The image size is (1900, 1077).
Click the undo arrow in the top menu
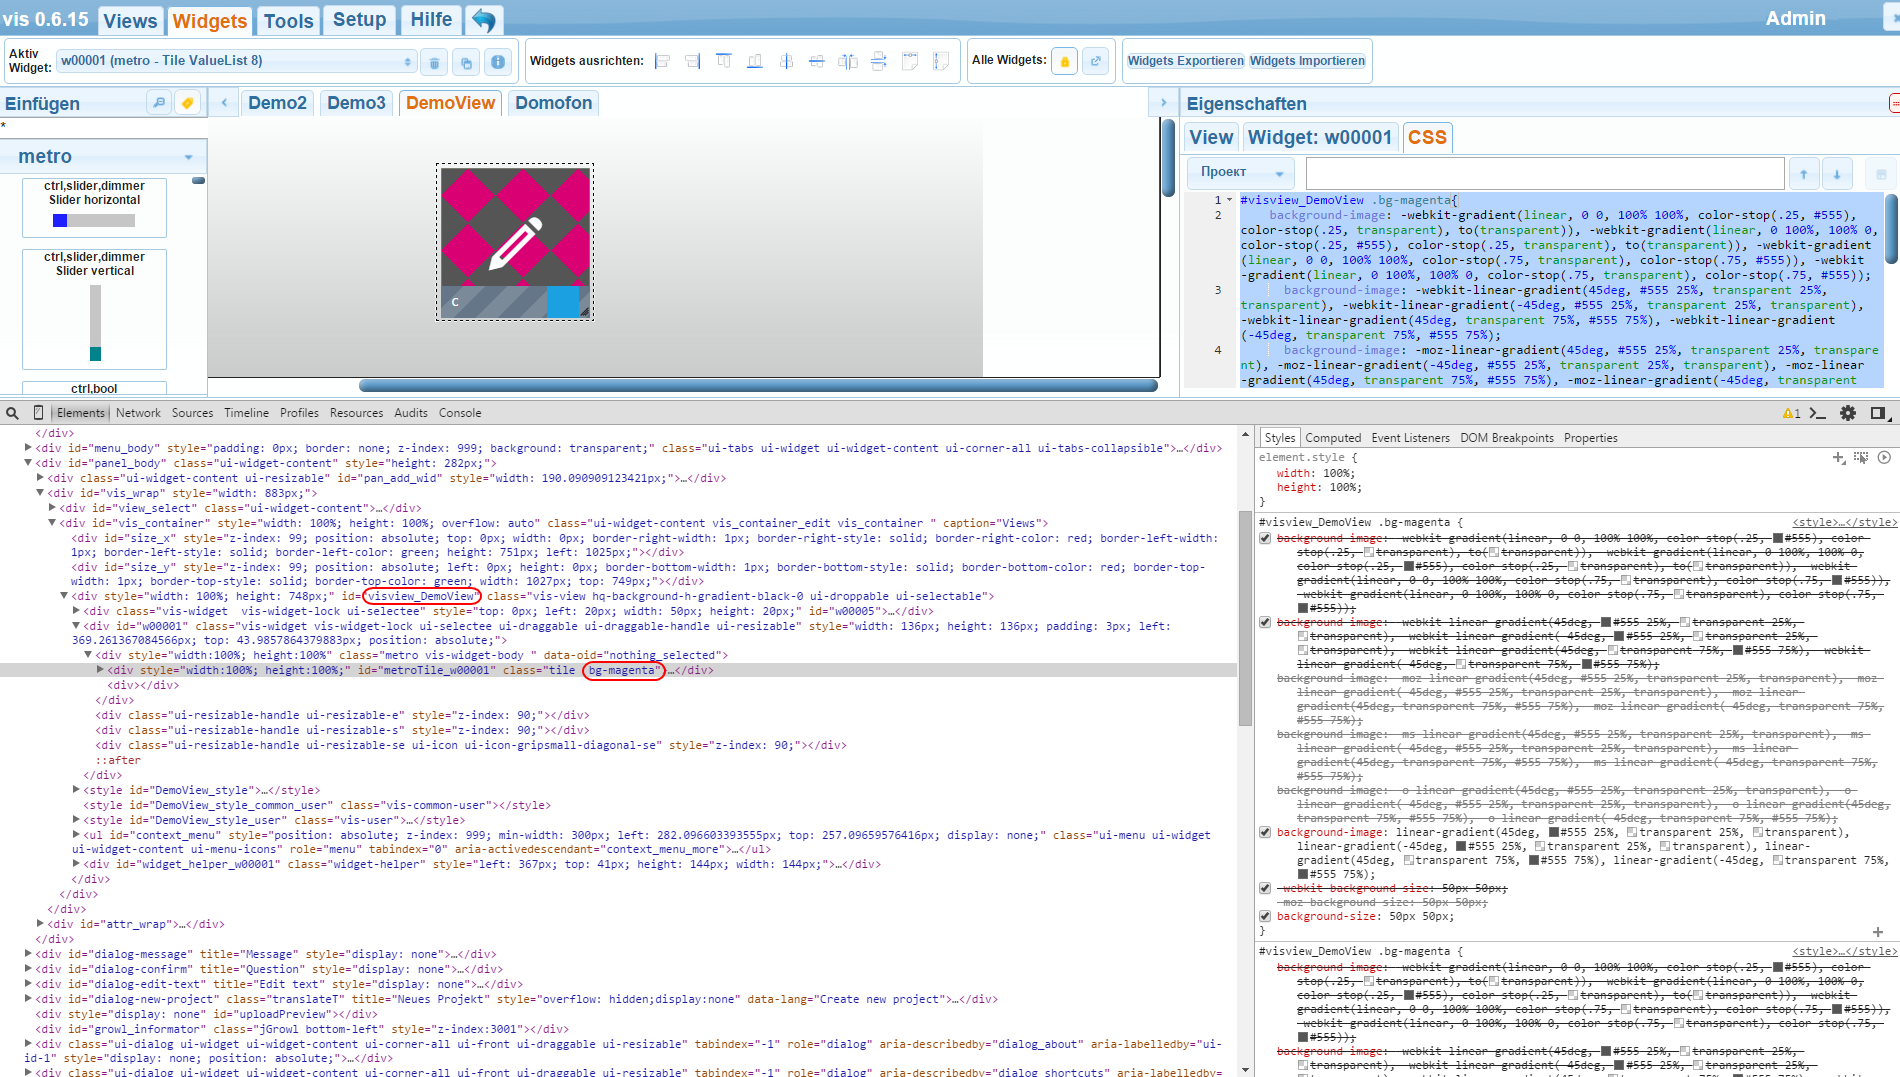[x=484, y=20]
